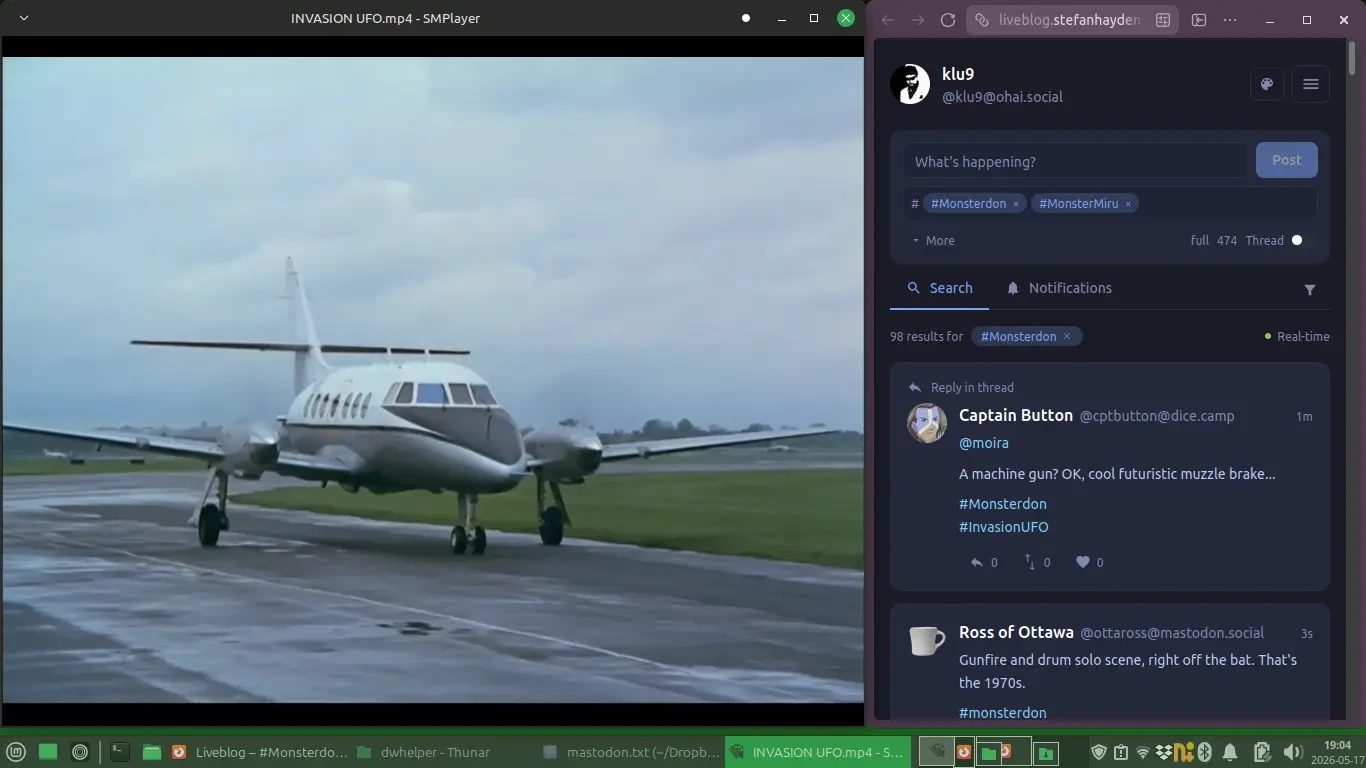
Task: Open Captain Button's avatar
Action: pyautogui.click(x=927, y=423)
